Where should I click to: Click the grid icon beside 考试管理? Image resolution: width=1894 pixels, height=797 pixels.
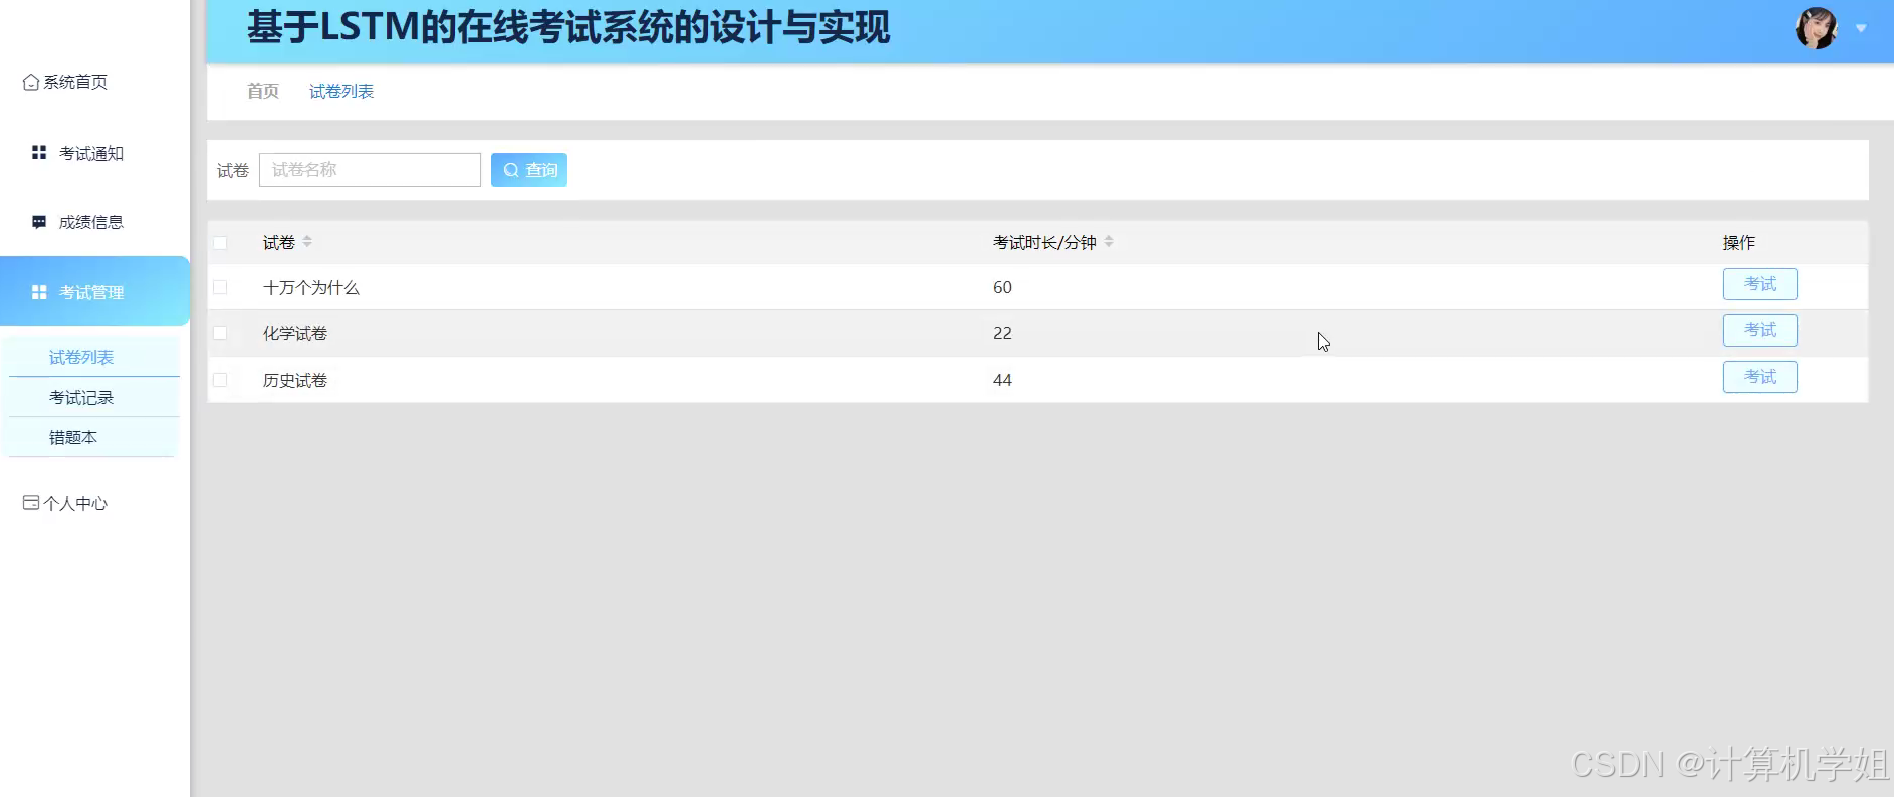39,292
